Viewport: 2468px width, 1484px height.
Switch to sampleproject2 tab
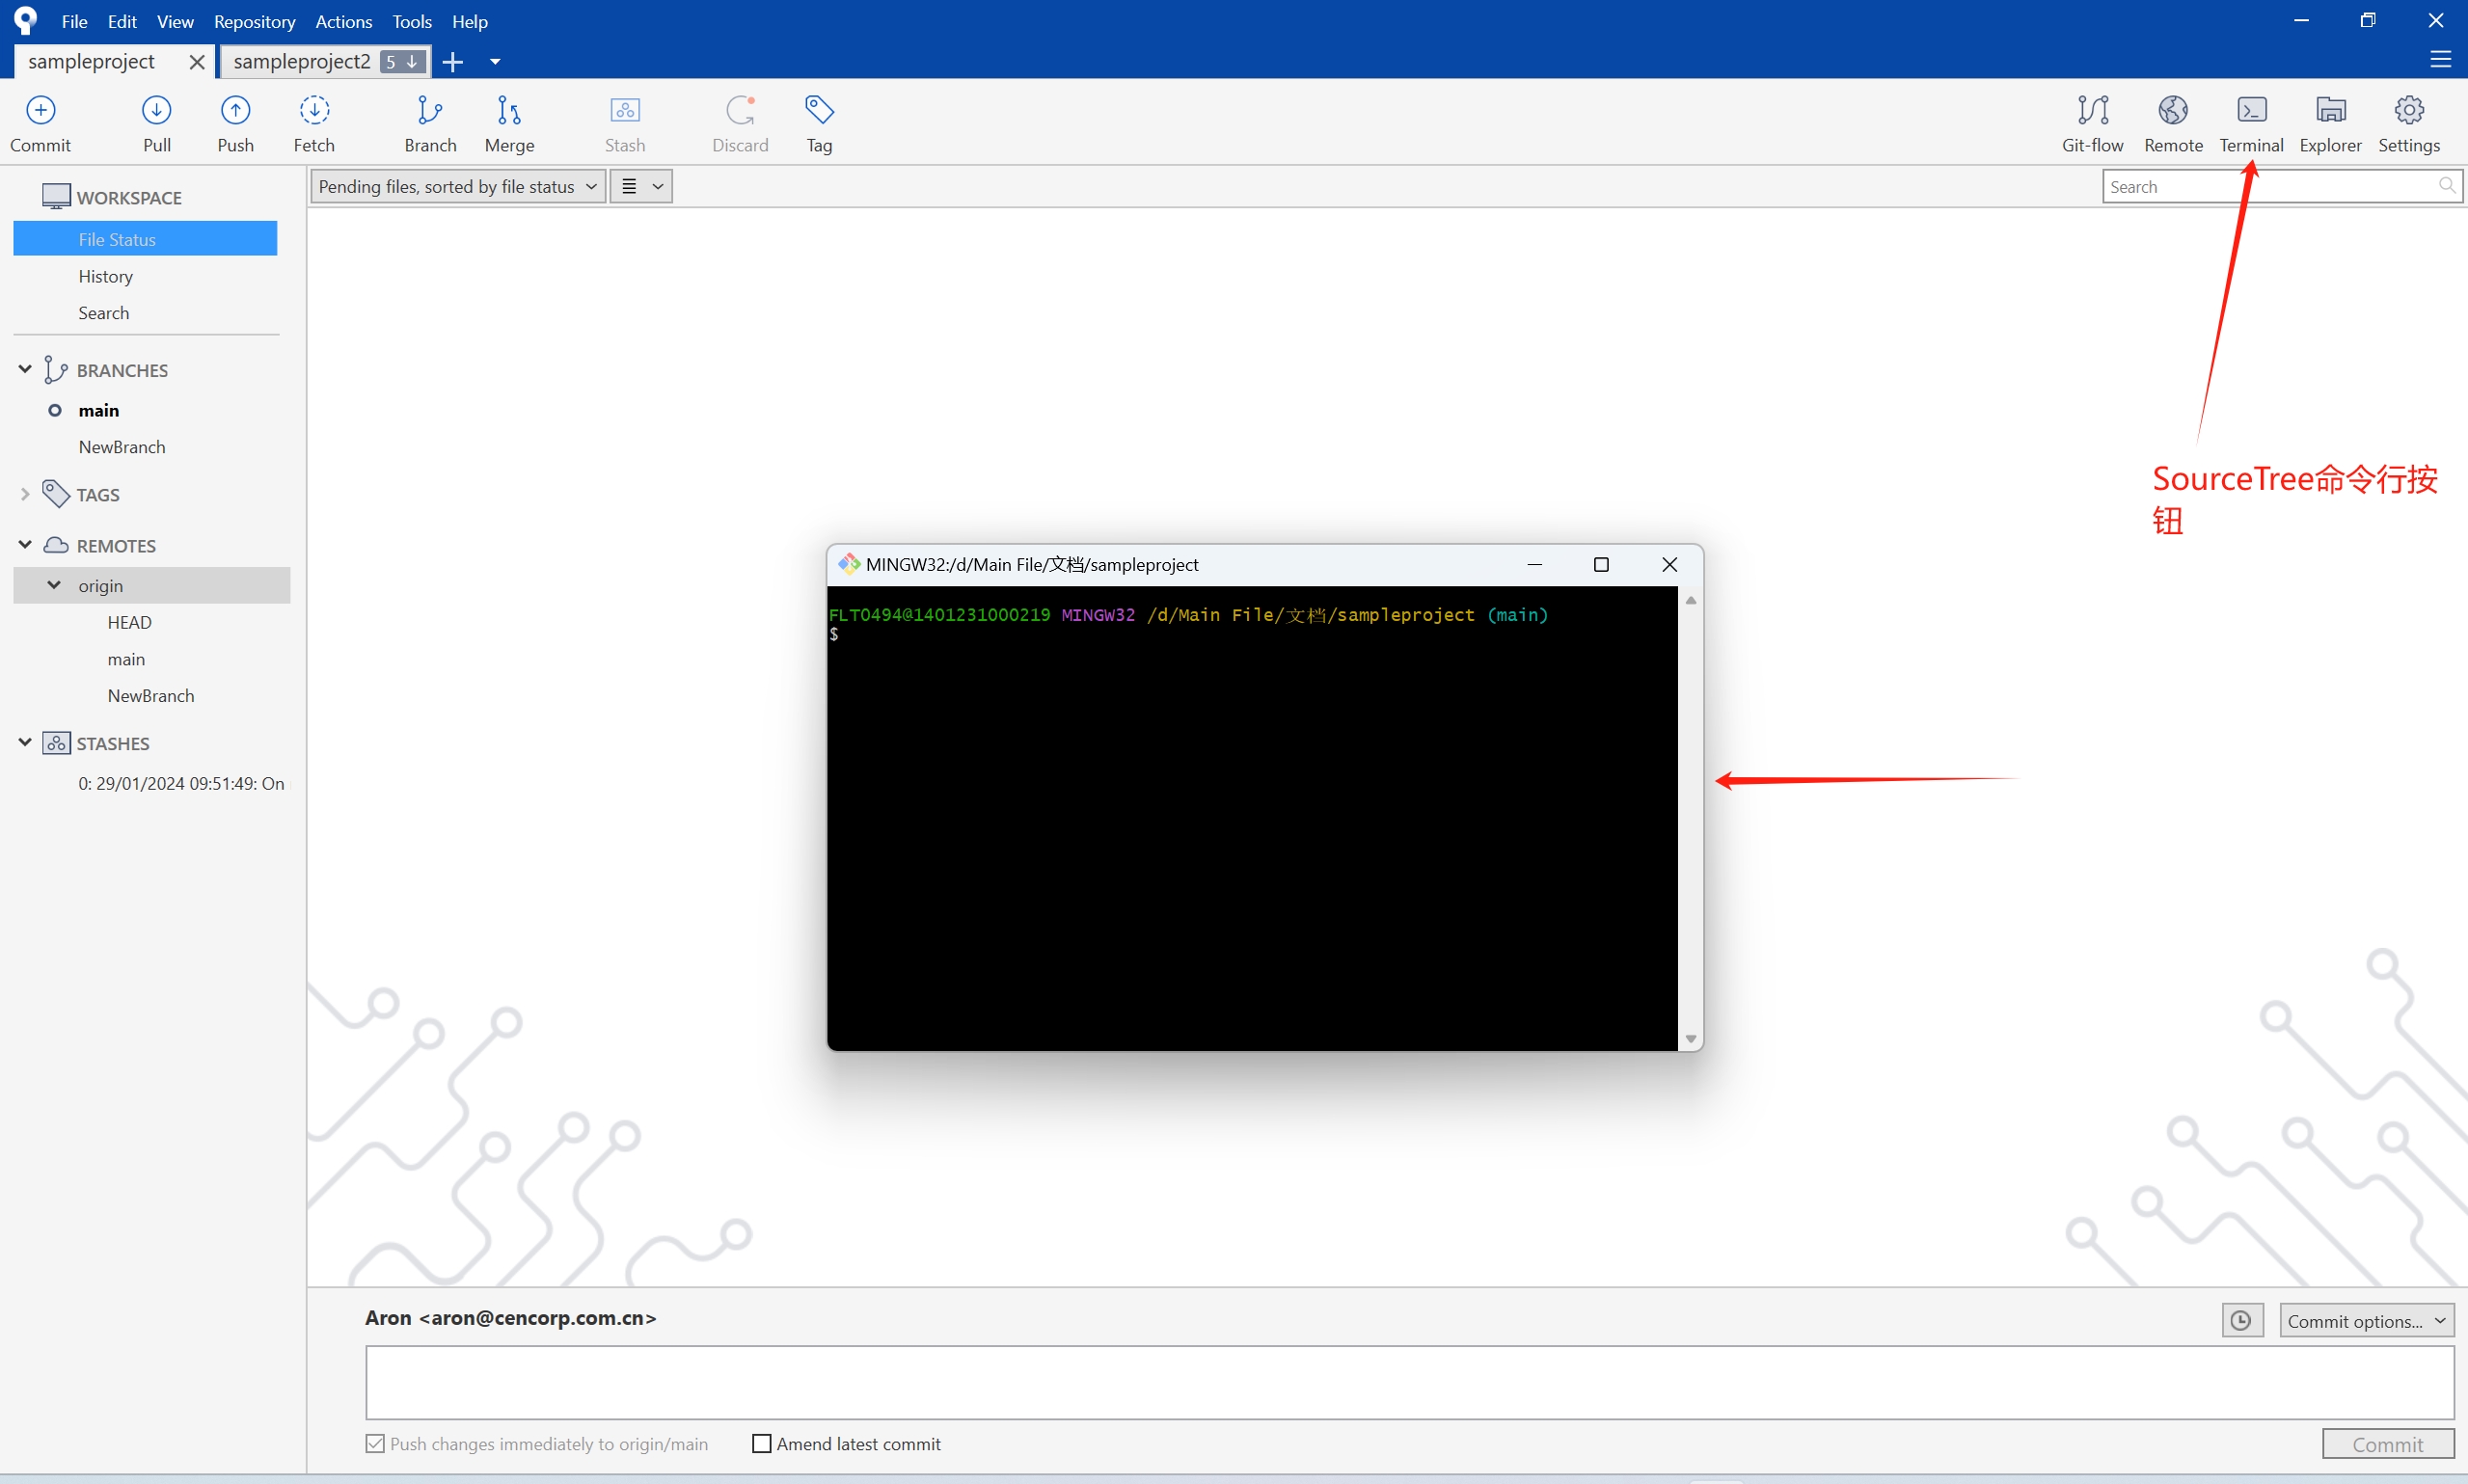click(x=302, y=62)
